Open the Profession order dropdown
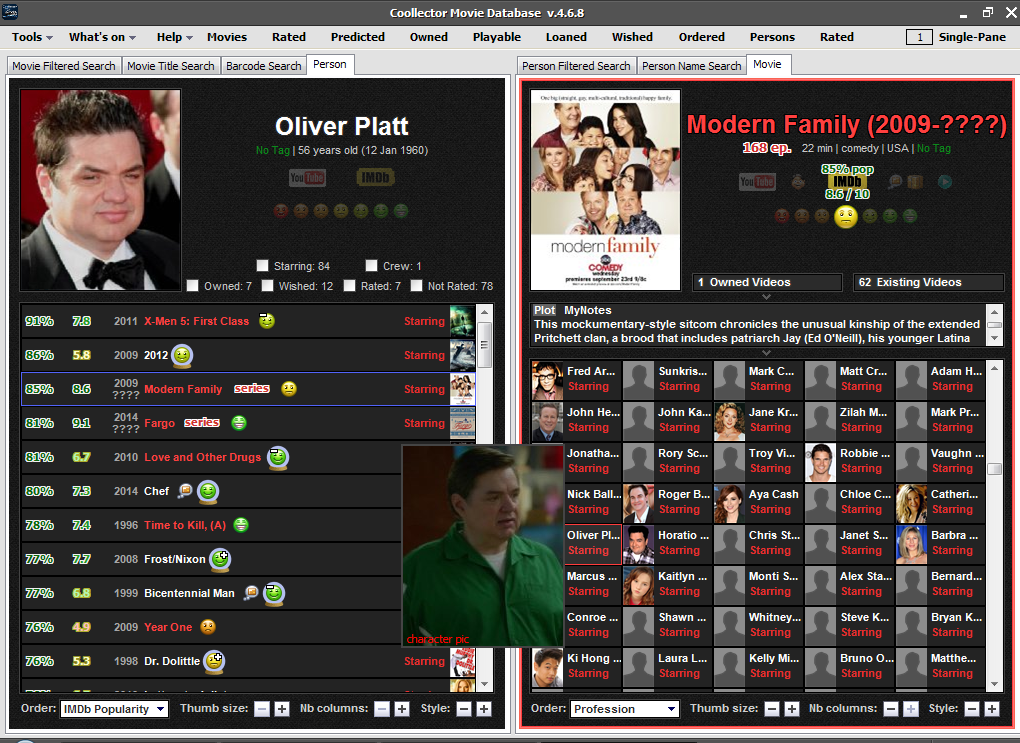This screenshot has width=1020, height=743. [625, 709]
